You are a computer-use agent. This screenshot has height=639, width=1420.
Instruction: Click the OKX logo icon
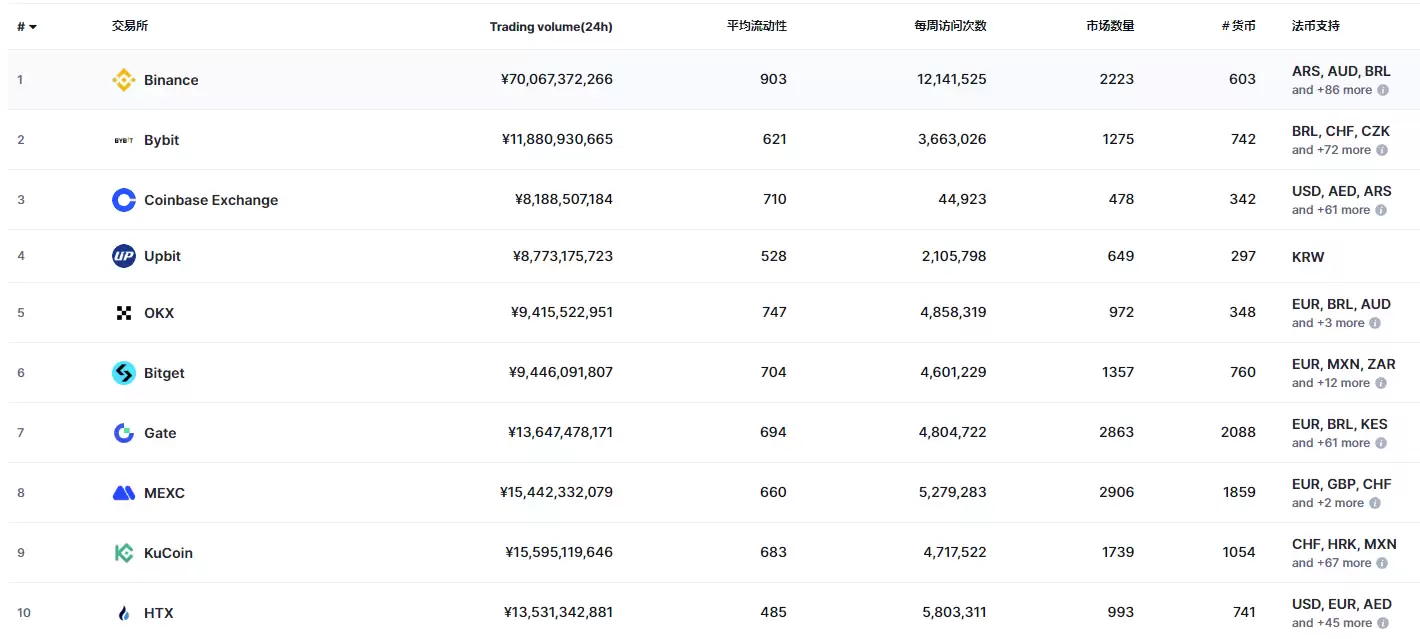click(123, 313)
